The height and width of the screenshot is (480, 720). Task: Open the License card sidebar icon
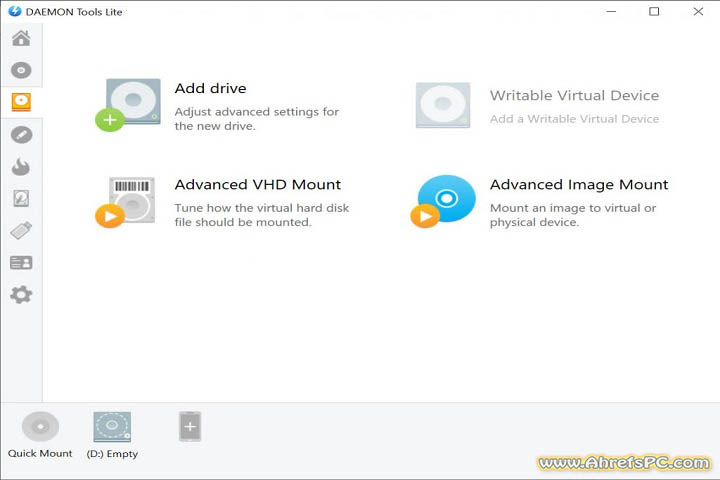pos(21,263)
